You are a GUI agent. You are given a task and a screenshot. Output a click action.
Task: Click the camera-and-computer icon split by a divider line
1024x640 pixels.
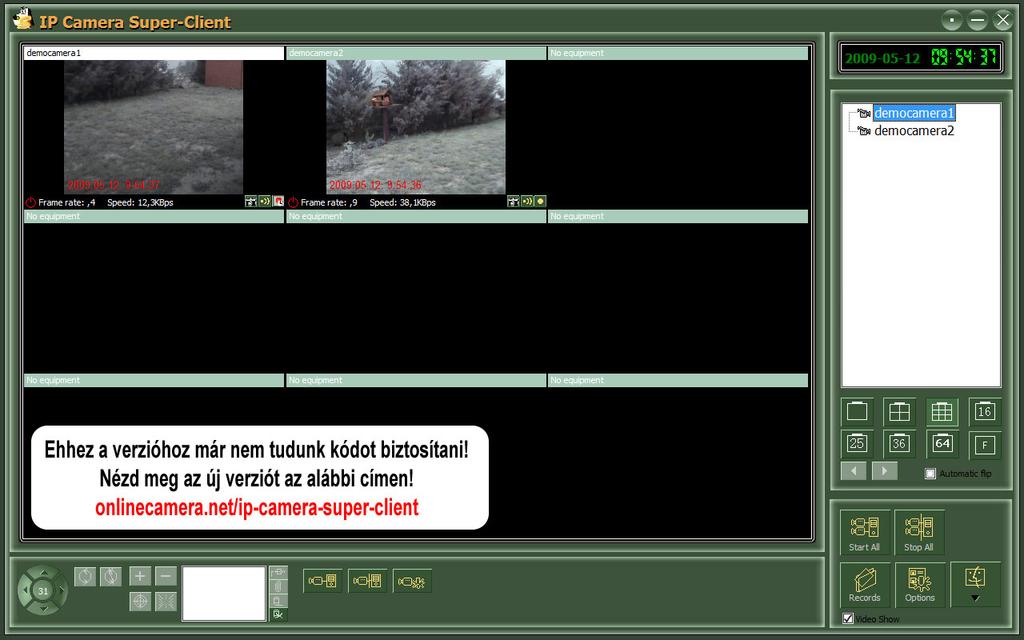point(367,581)
